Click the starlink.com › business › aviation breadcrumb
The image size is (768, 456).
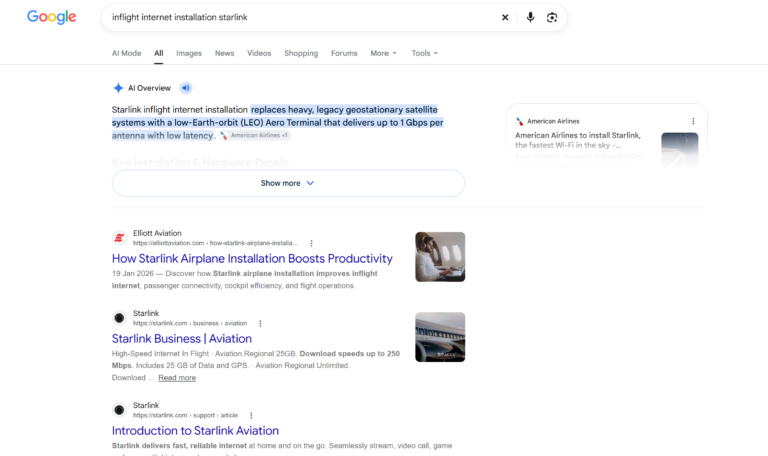point(190,323)
